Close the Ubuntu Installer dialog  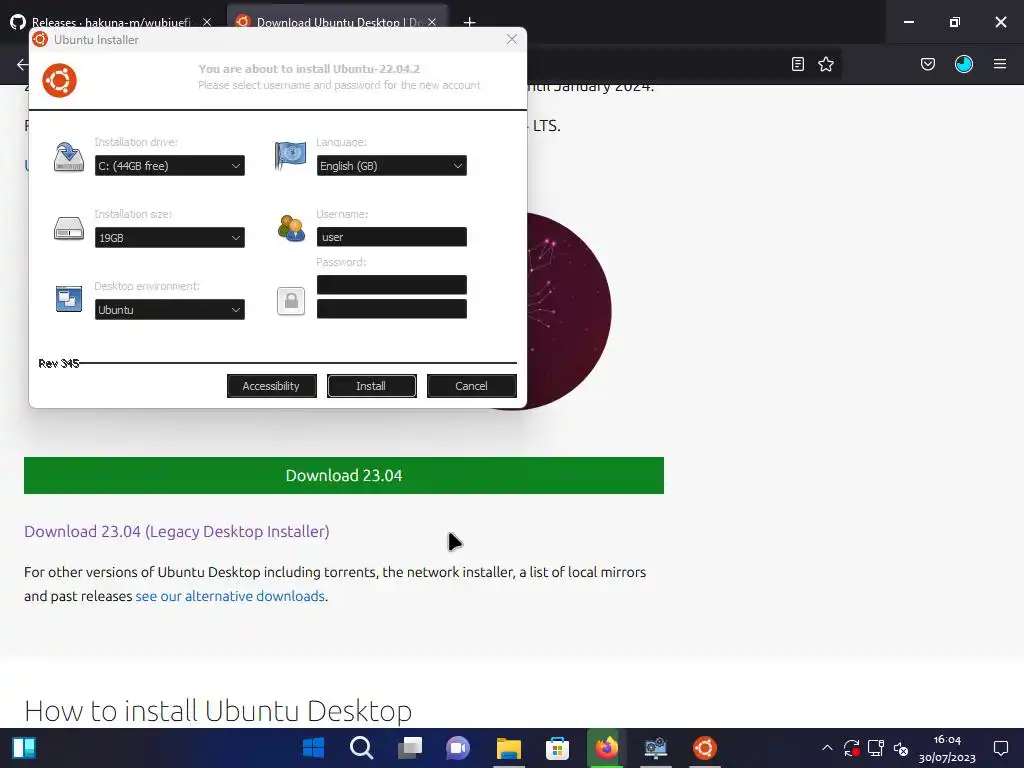[x=511, y=39]
